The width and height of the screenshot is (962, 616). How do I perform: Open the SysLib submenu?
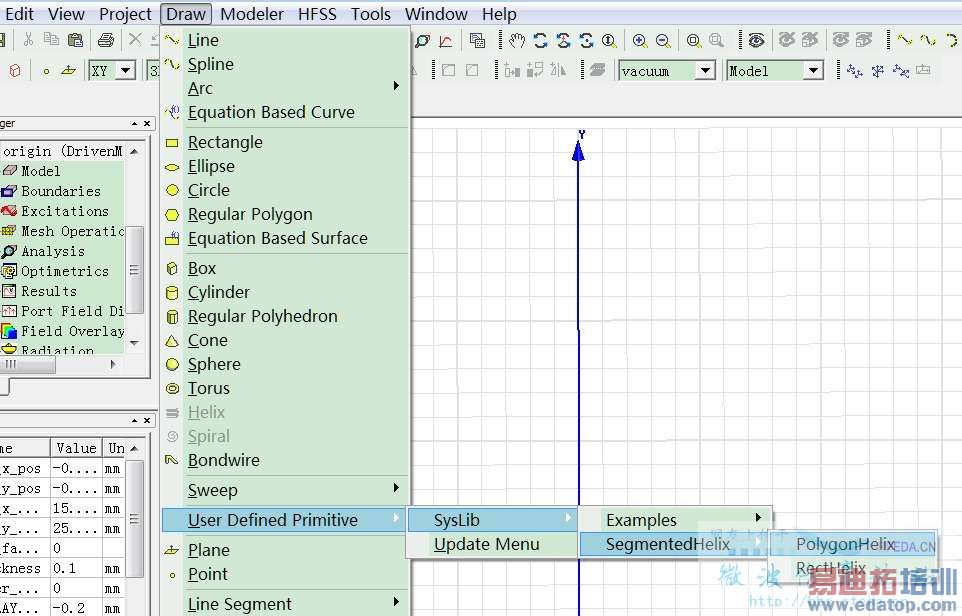(492, 520)
